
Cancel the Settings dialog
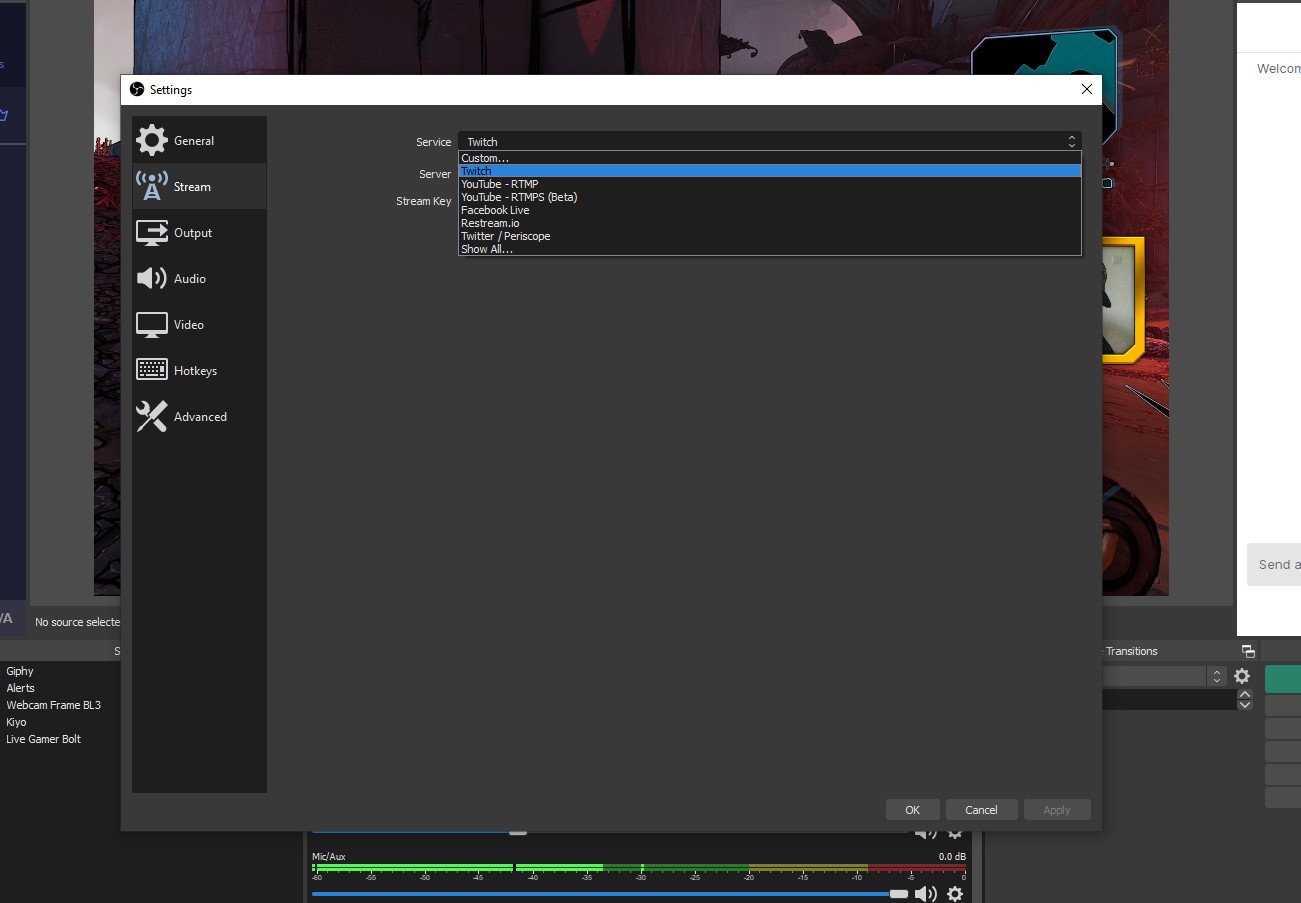[x=981, y=810]
